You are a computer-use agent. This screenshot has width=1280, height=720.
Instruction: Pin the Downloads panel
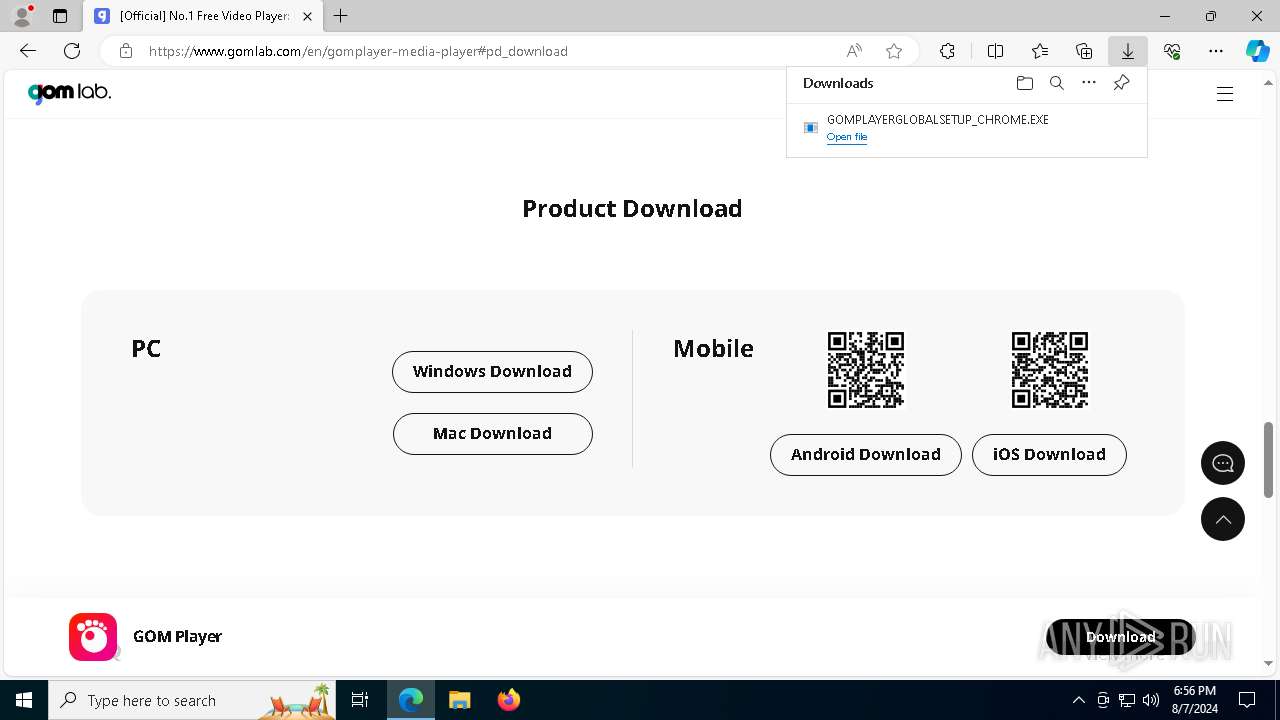[1121, 83]
